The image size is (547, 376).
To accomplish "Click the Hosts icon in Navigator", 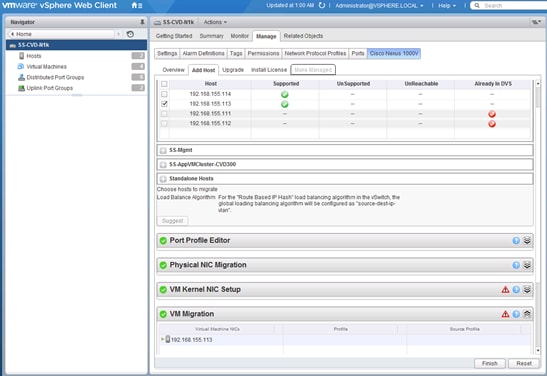I will pyautogui.click(x=22, y=56).
